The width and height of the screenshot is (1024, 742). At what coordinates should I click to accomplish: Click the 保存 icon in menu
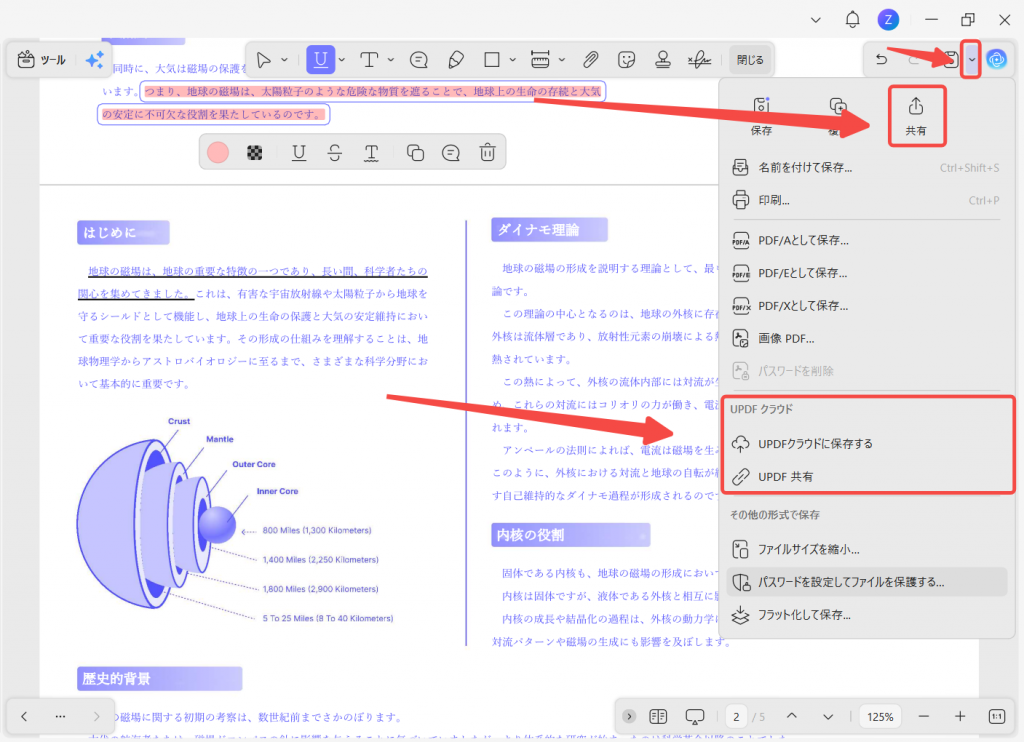[x=761, y=116]
